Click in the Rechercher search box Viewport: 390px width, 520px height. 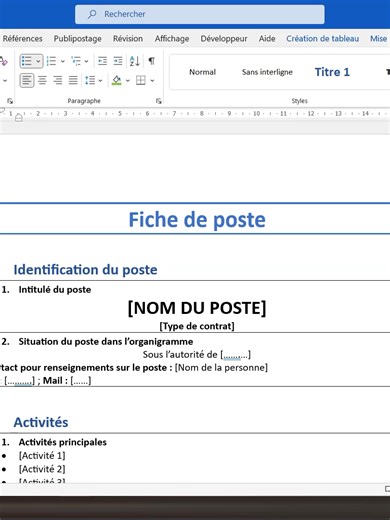[x=199, y=14]
